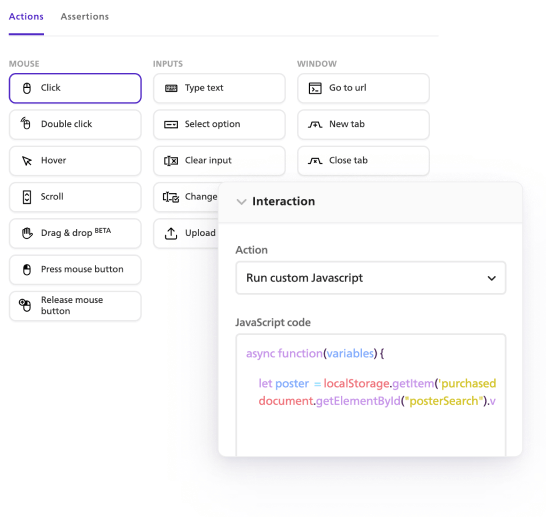Select the Drag & drop hand icon
The image size is (546, 517).
click(x=27, y=233)
